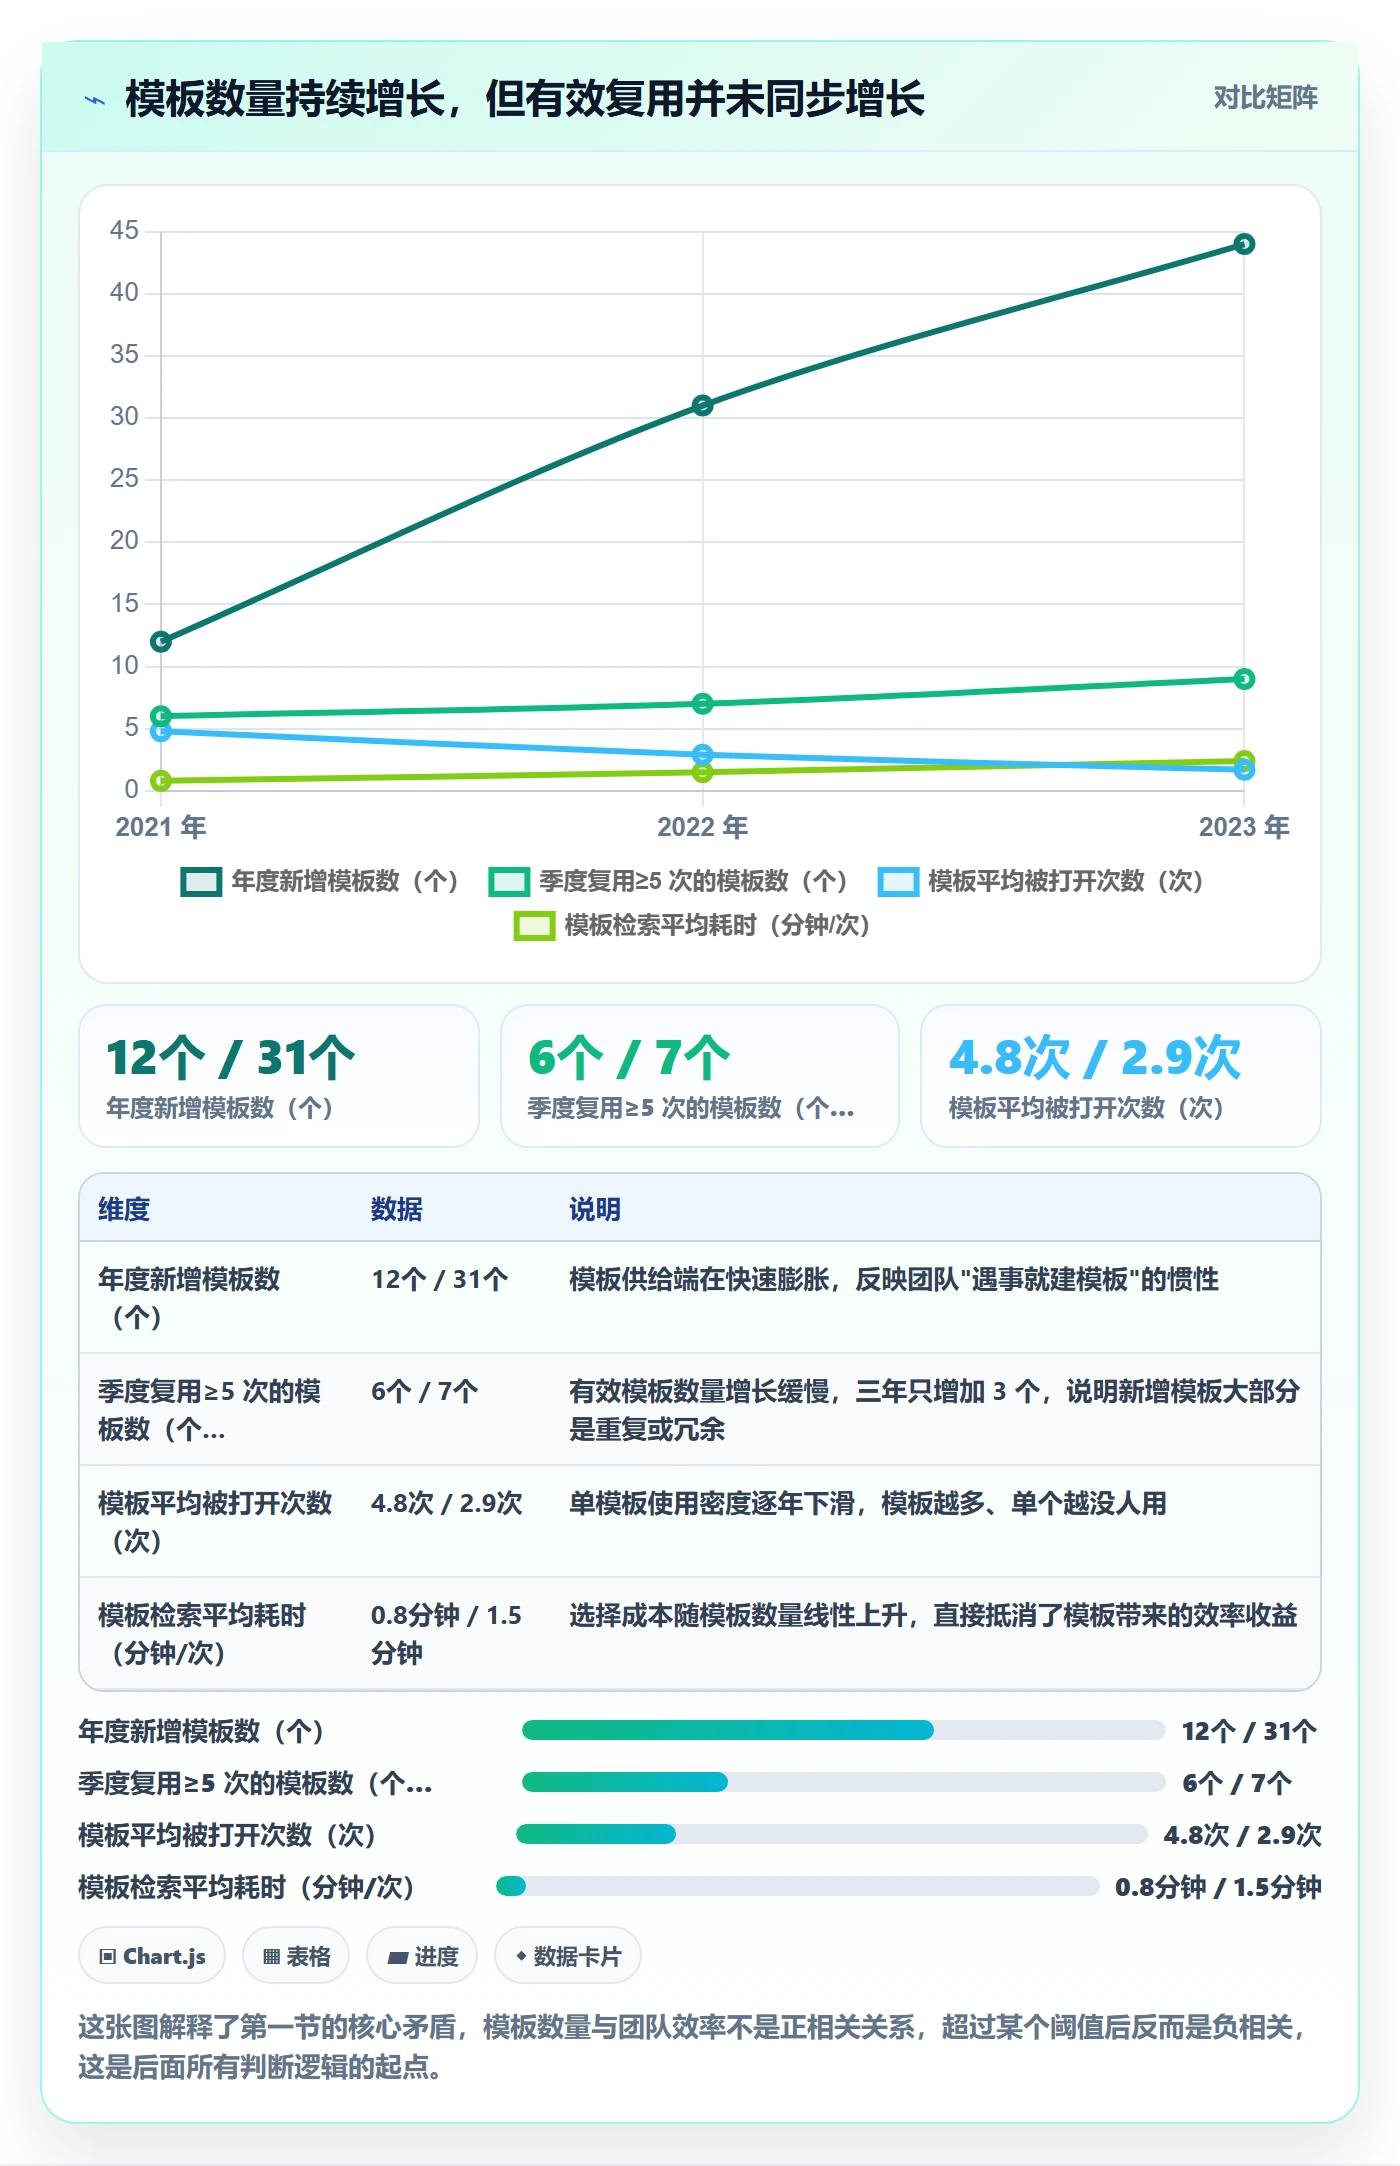This screenshot has width=1400, height=2166.
Task: Click the 2022 point on the dark green line
Action: pyautogui.click(x=703, y=405)
